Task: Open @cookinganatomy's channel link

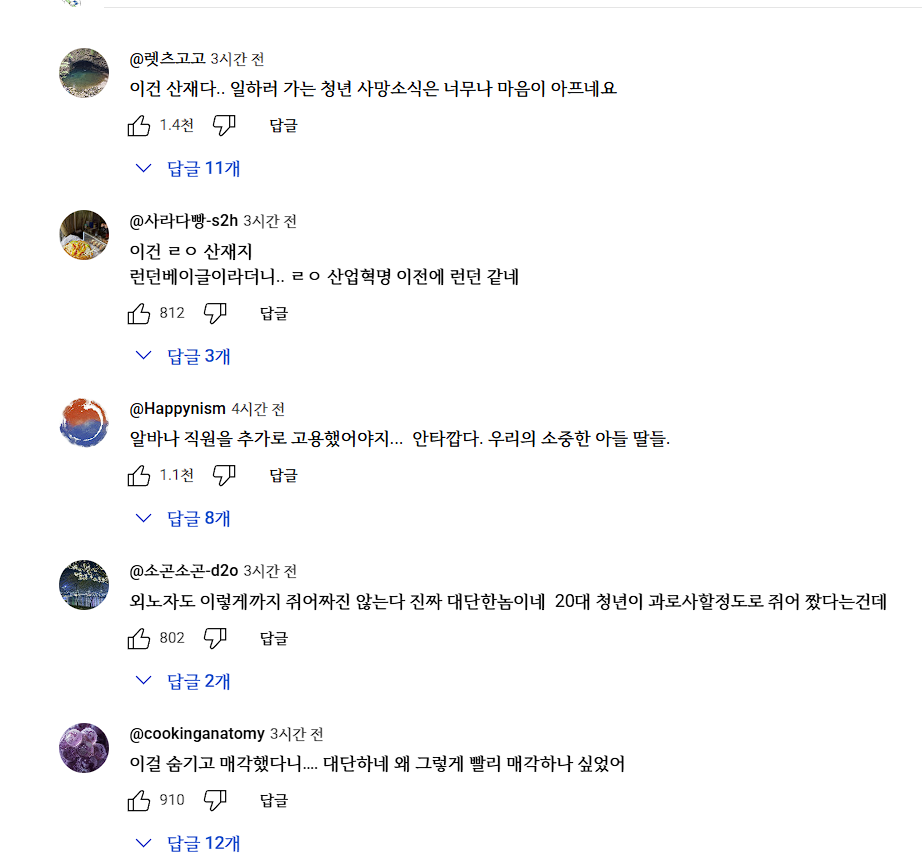Action: click(197, 734)
